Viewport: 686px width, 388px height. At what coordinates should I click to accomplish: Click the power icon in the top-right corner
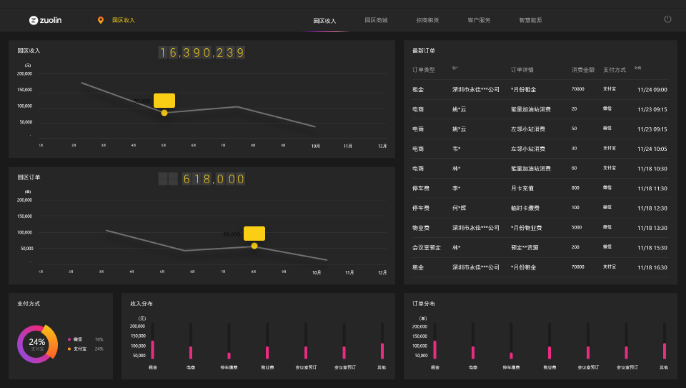click(x=667, y=19)
